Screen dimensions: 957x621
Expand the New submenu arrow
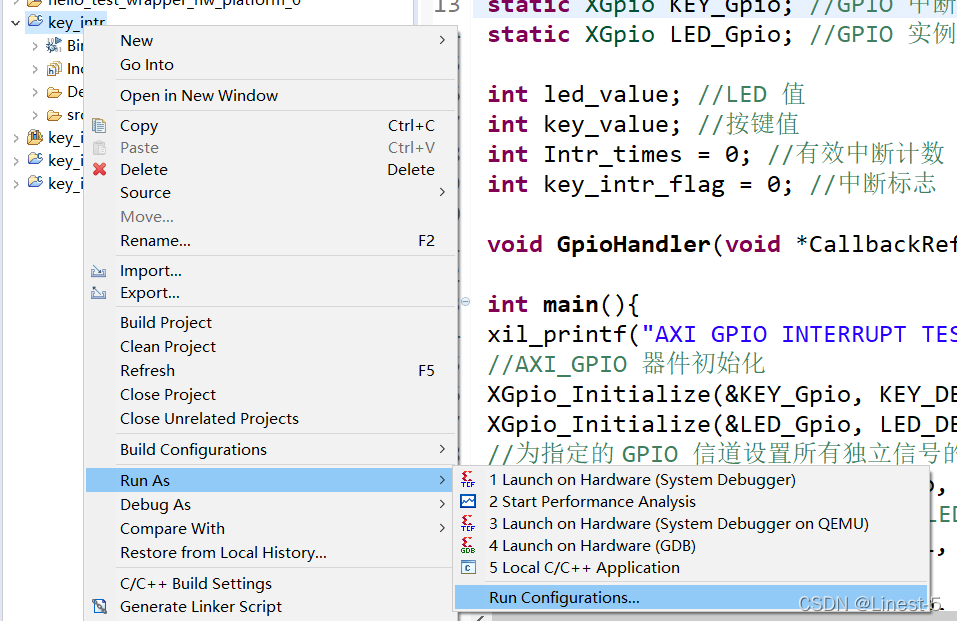[x=442, y=40]
